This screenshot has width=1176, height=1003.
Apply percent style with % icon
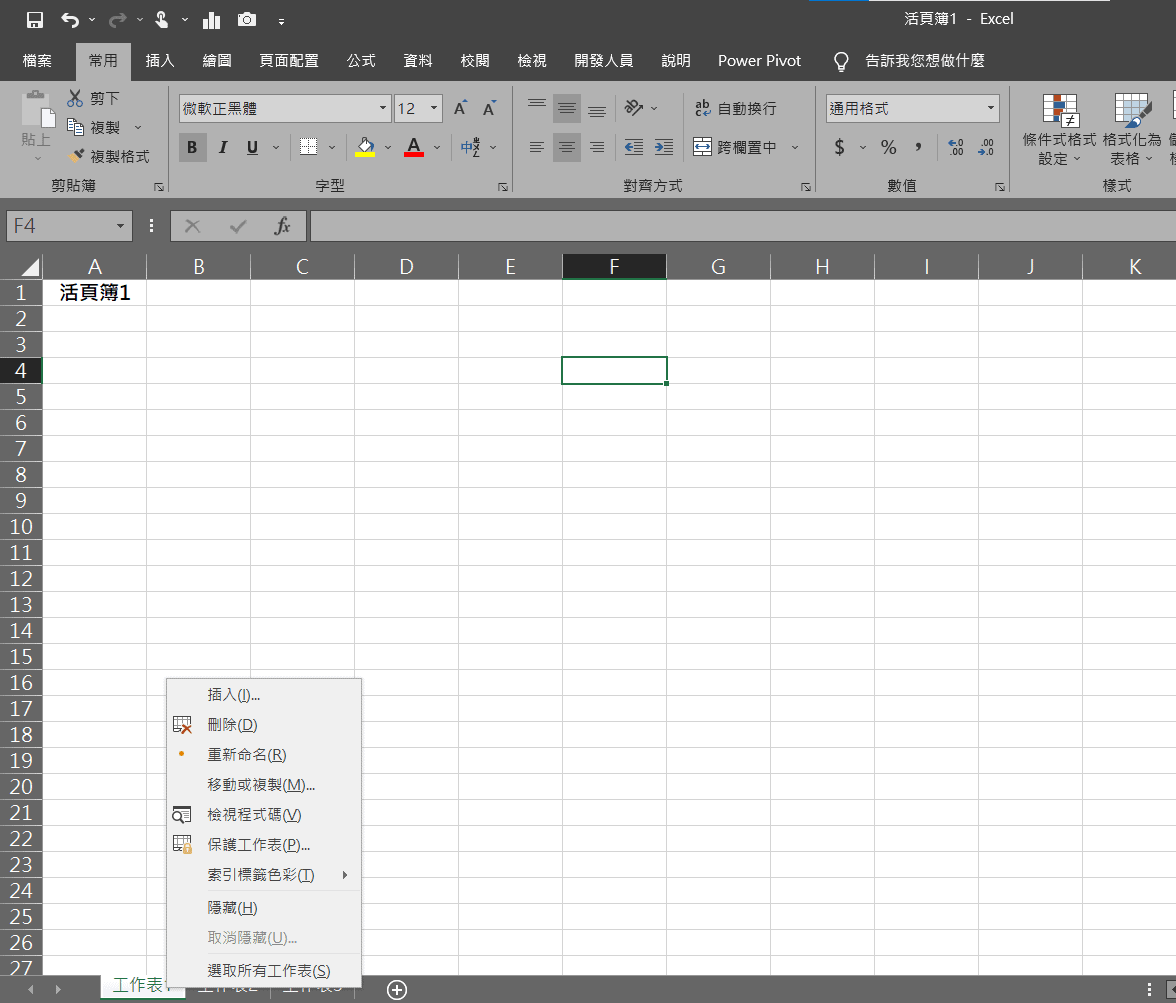(889, 147)
